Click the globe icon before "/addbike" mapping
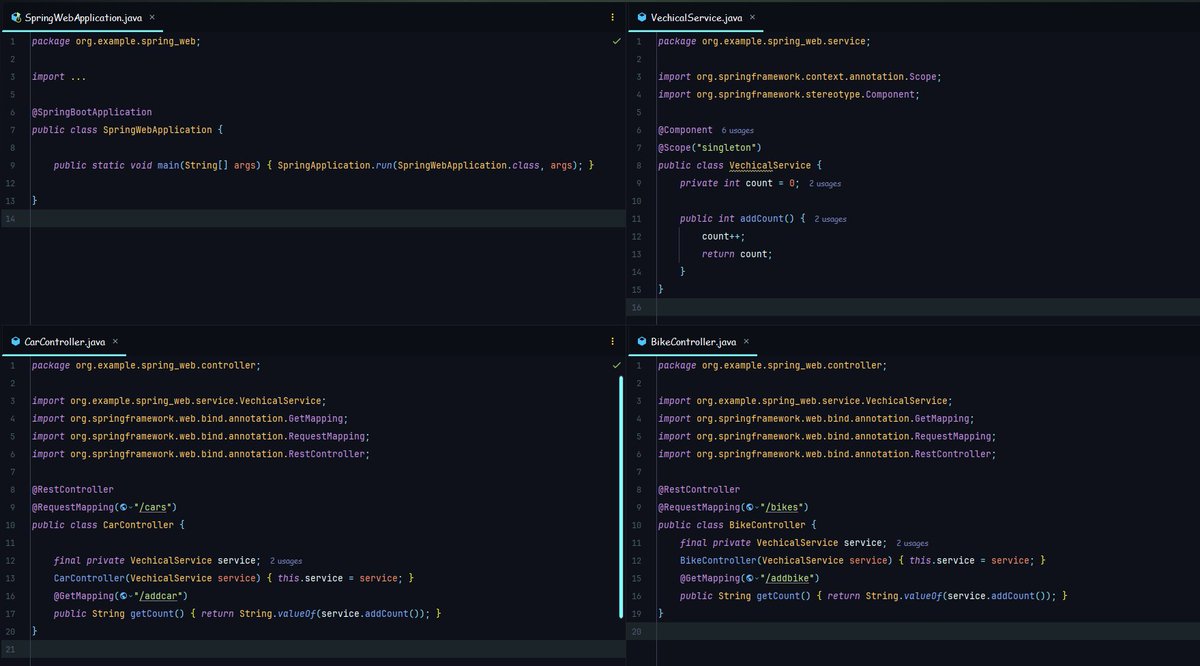The height and width of the screenshot is (666, 1200). (749, 578)
